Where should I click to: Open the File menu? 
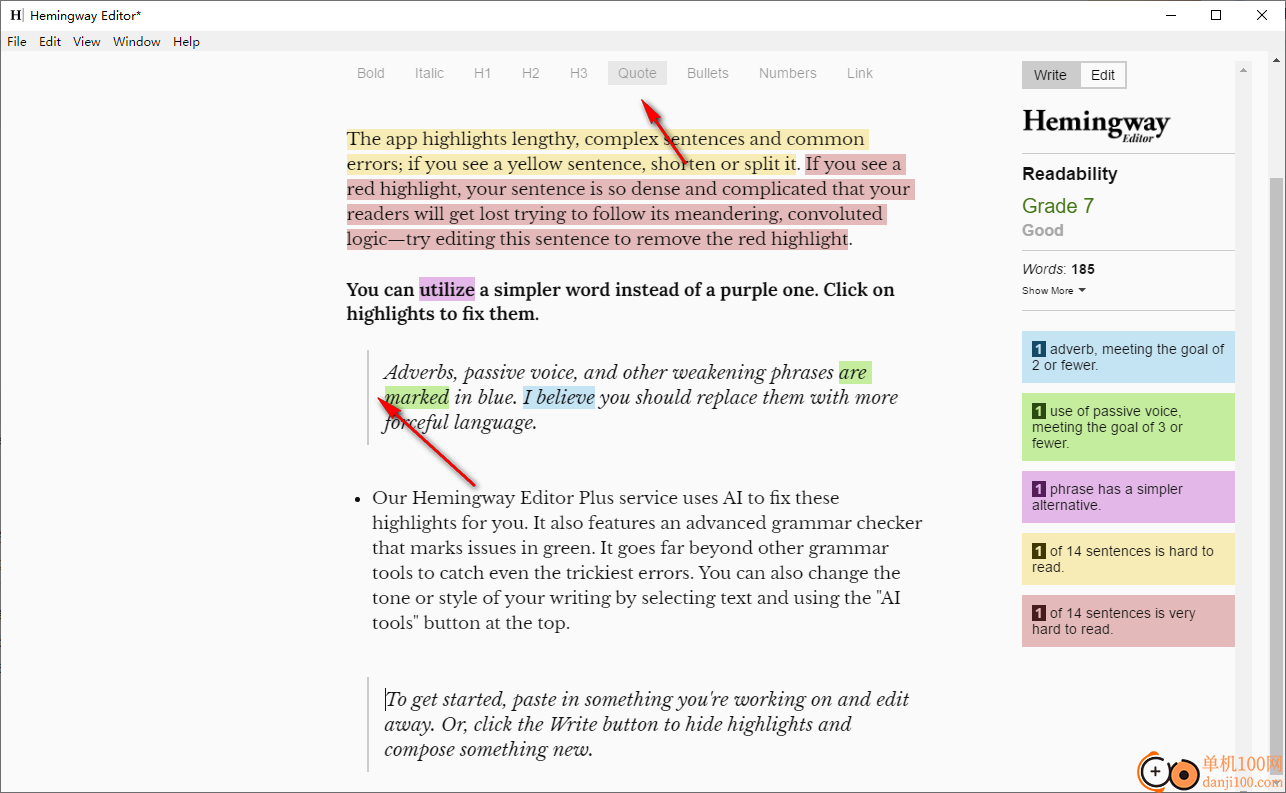point(16,42)
